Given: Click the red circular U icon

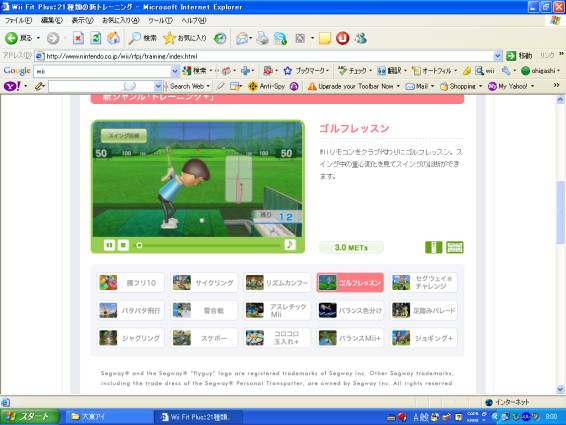Looking at the screenshot, I should tap(343, 38).
